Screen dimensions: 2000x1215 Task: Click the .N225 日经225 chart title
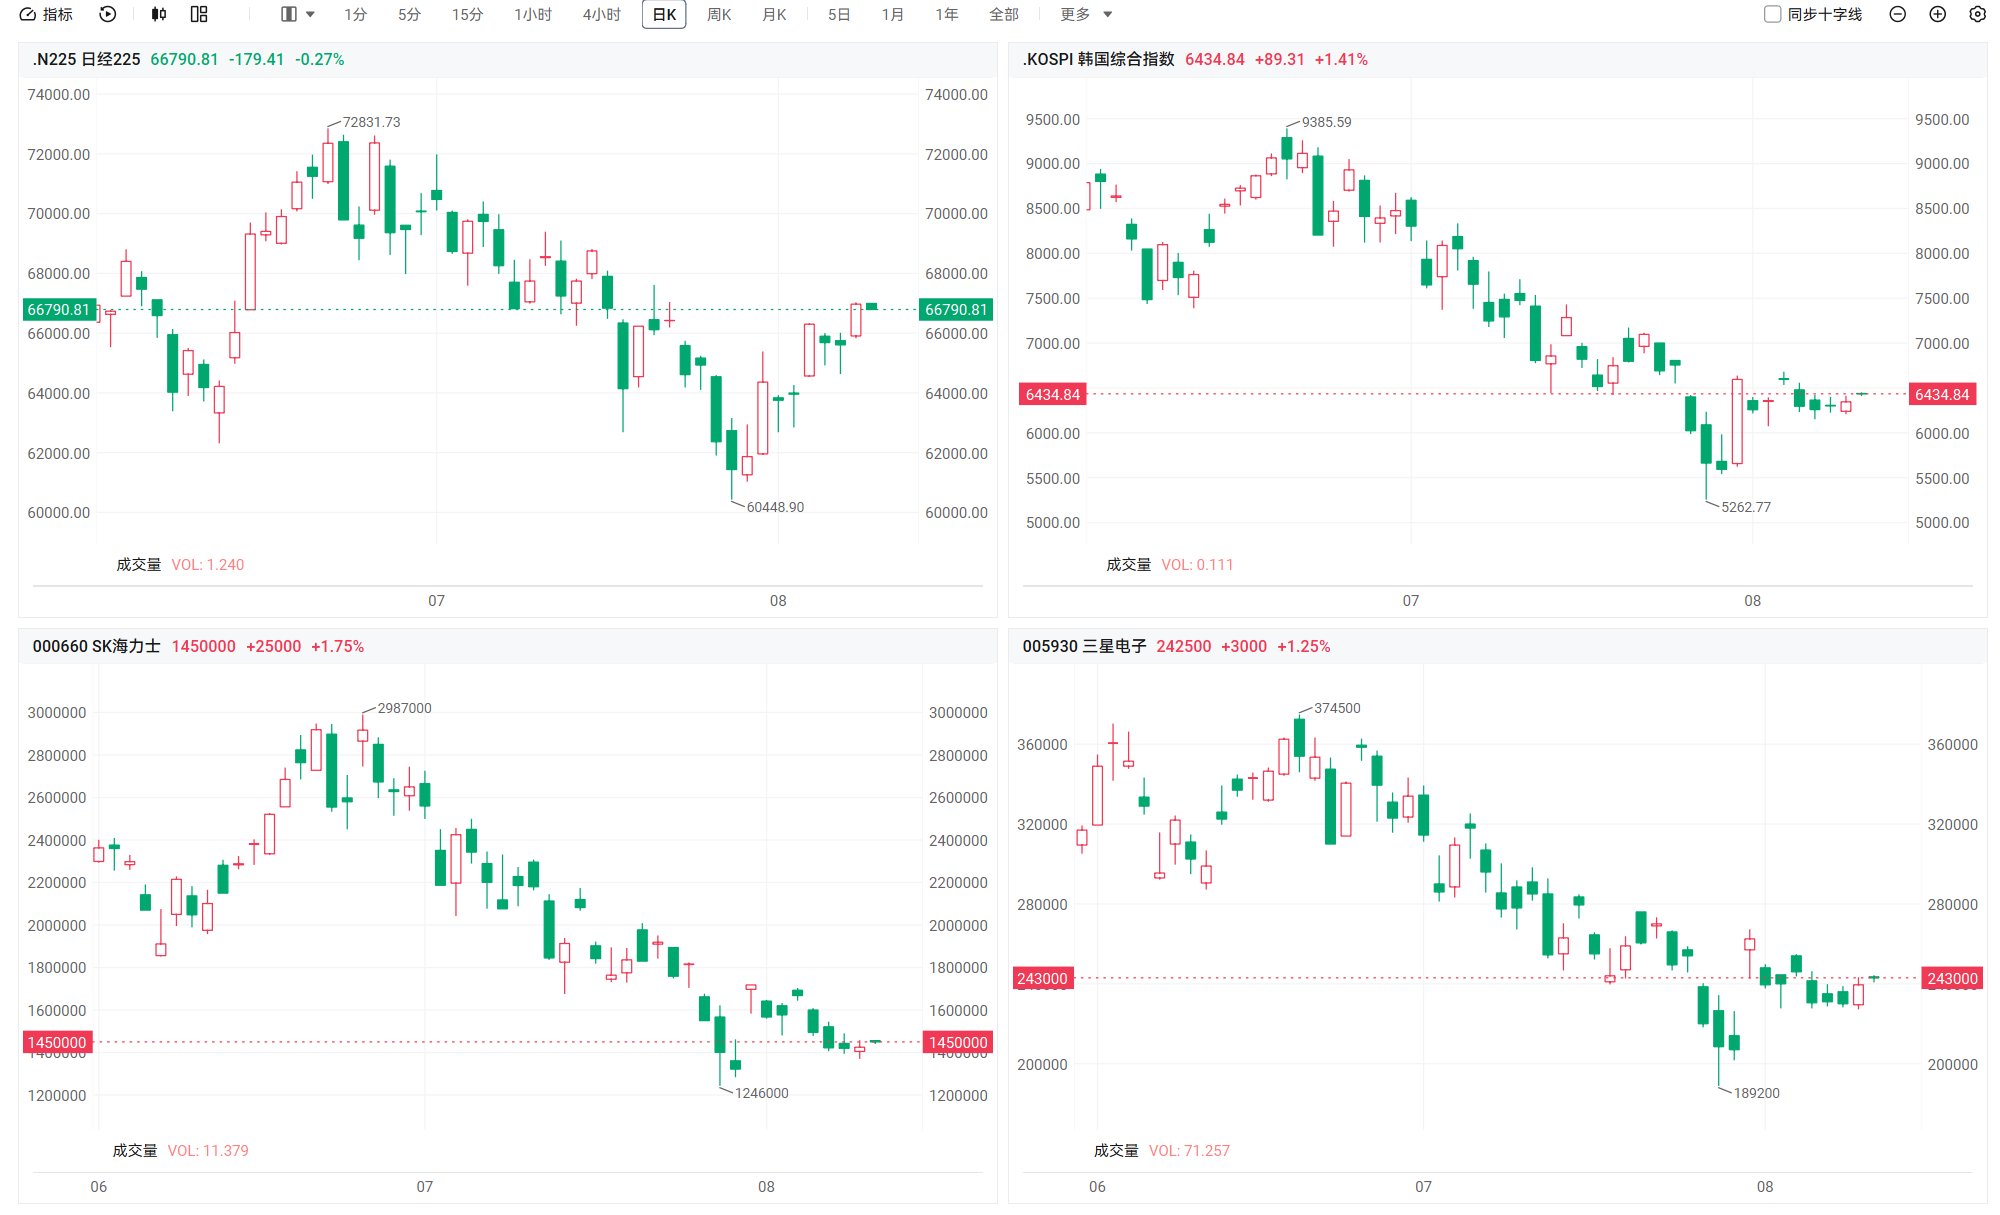86,59
